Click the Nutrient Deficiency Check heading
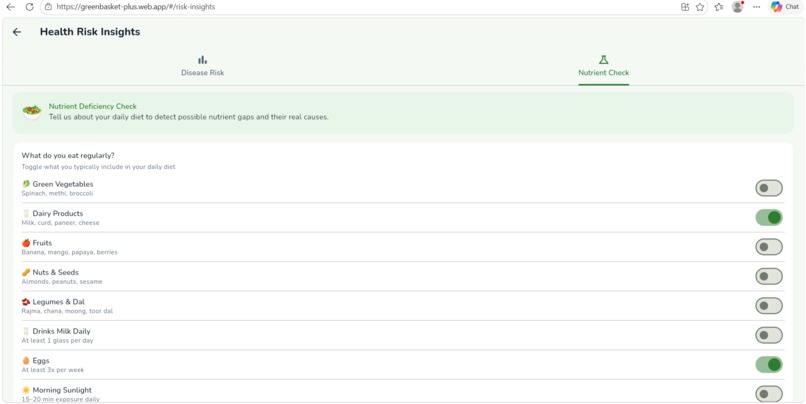The height and width of the screenshot is (404, 806). point(93,106)
